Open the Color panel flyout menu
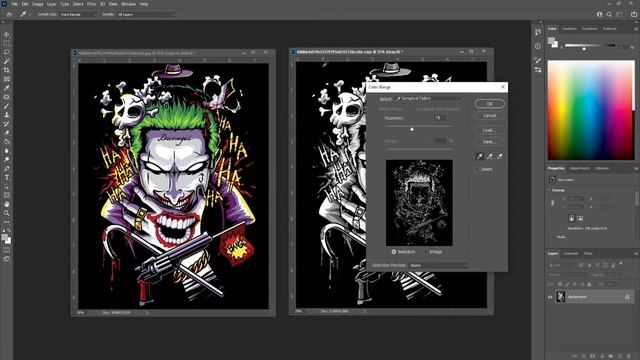The width and height of the screenshot is (640, 360). (636, 29)
